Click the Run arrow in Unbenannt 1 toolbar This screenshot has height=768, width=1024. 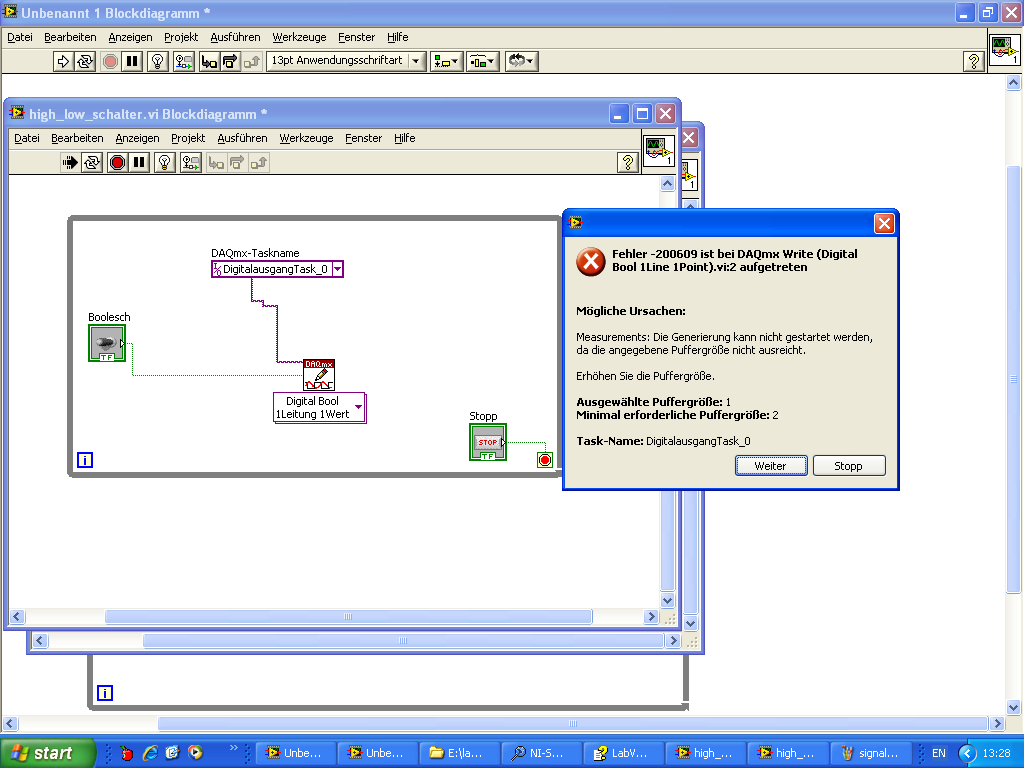coord(63,61)
